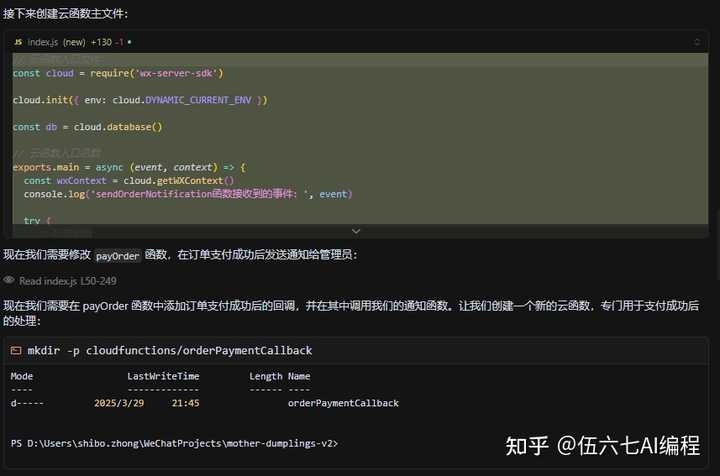Click the PowerShell prompt path line
Screen dimensions: 720x476
pos(174,442)
